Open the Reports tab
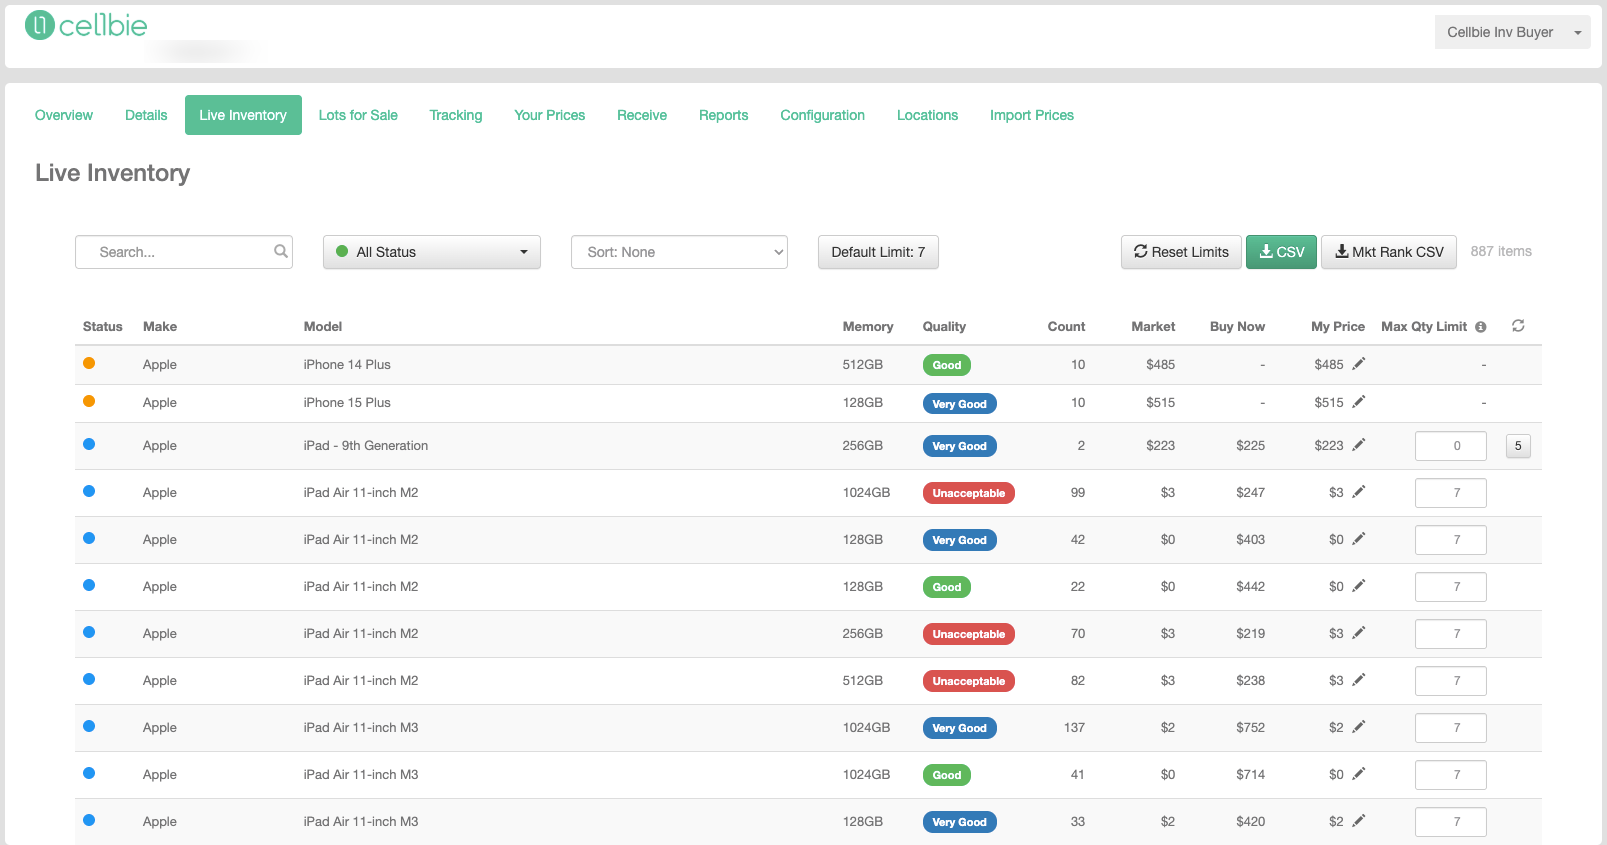Viewport: 1607px width, 845px height. pyautogui.click(x=724, y=115)
